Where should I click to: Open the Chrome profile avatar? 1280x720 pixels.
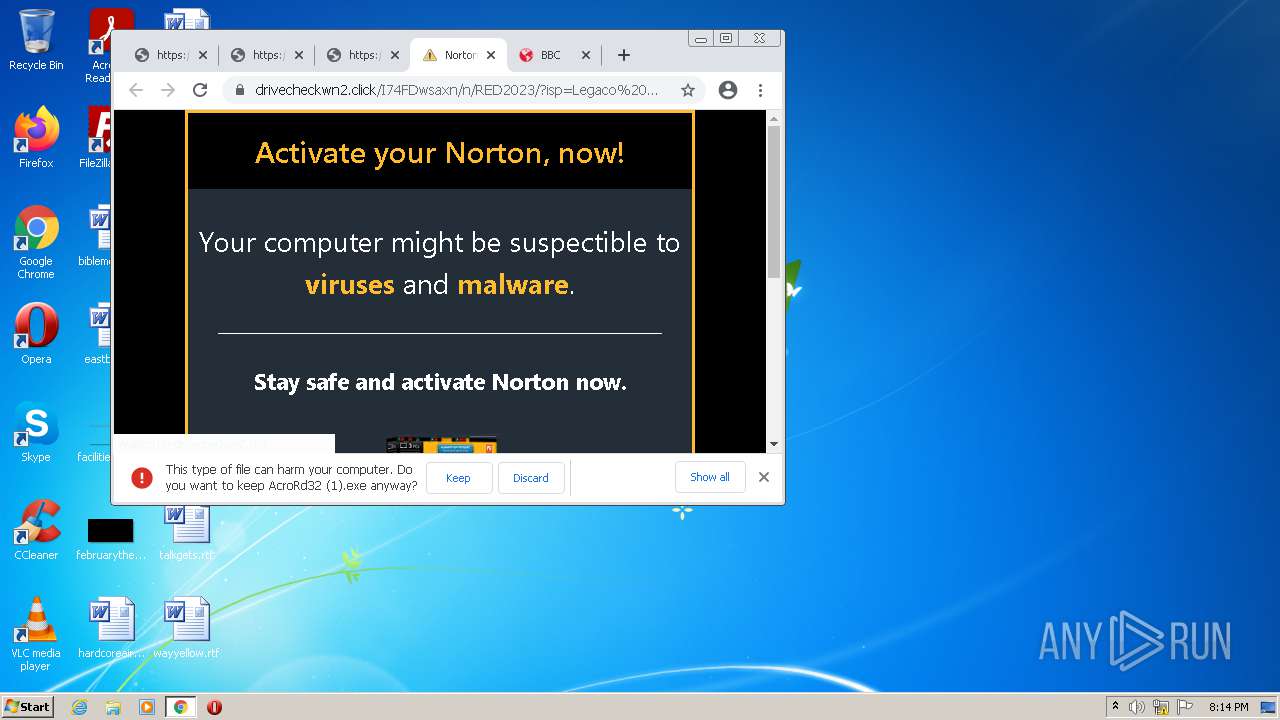coord(728,90)
